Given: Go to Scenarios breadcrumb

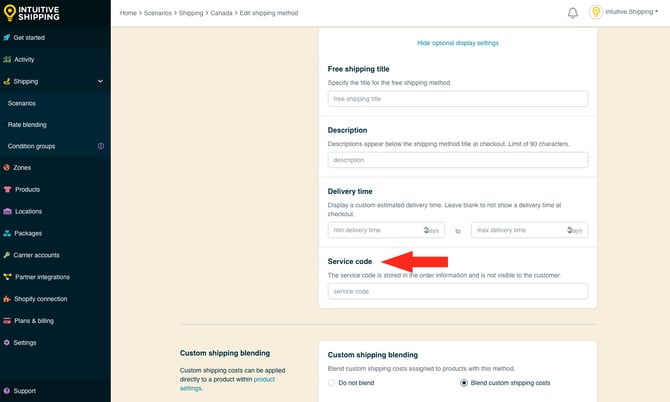Looking at the screenshot, I should point(158,13).
